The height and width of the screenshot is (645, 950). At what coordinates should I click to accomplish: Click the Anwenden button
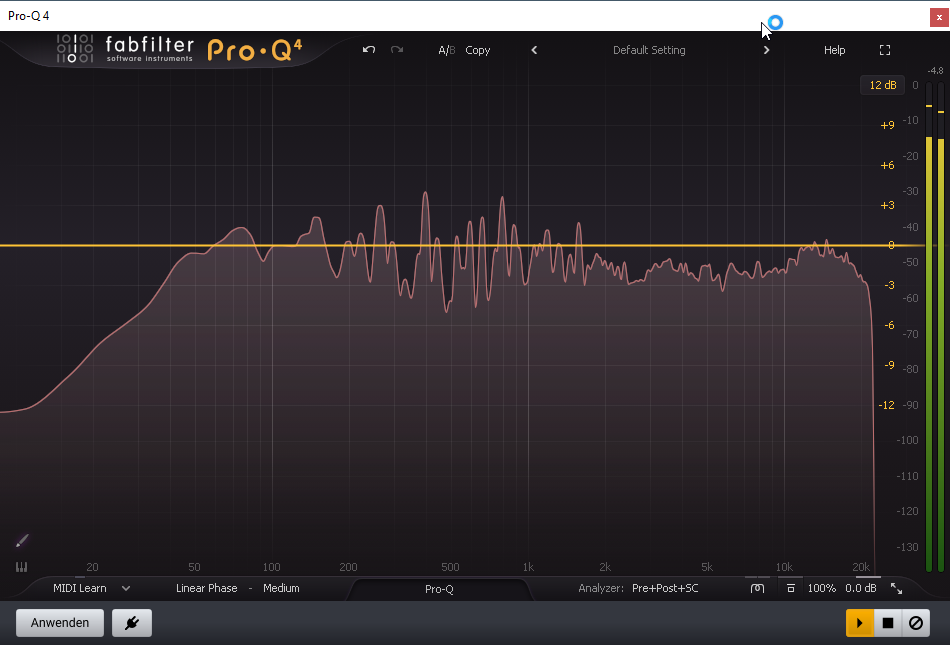point(60,623)
